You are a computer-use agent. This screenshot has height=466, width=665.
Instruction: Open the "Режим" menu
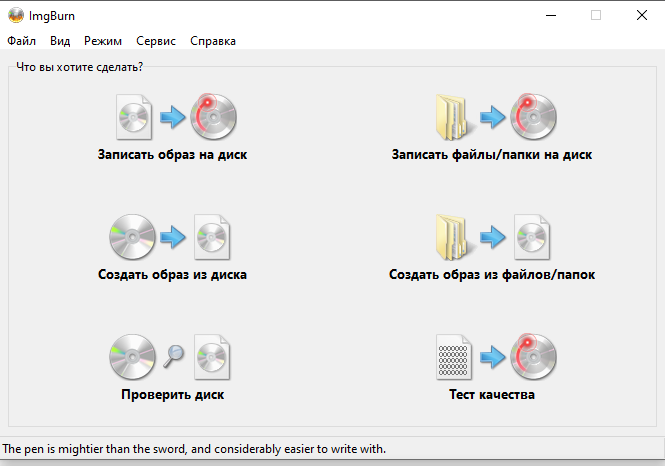(x=103, y=41)
